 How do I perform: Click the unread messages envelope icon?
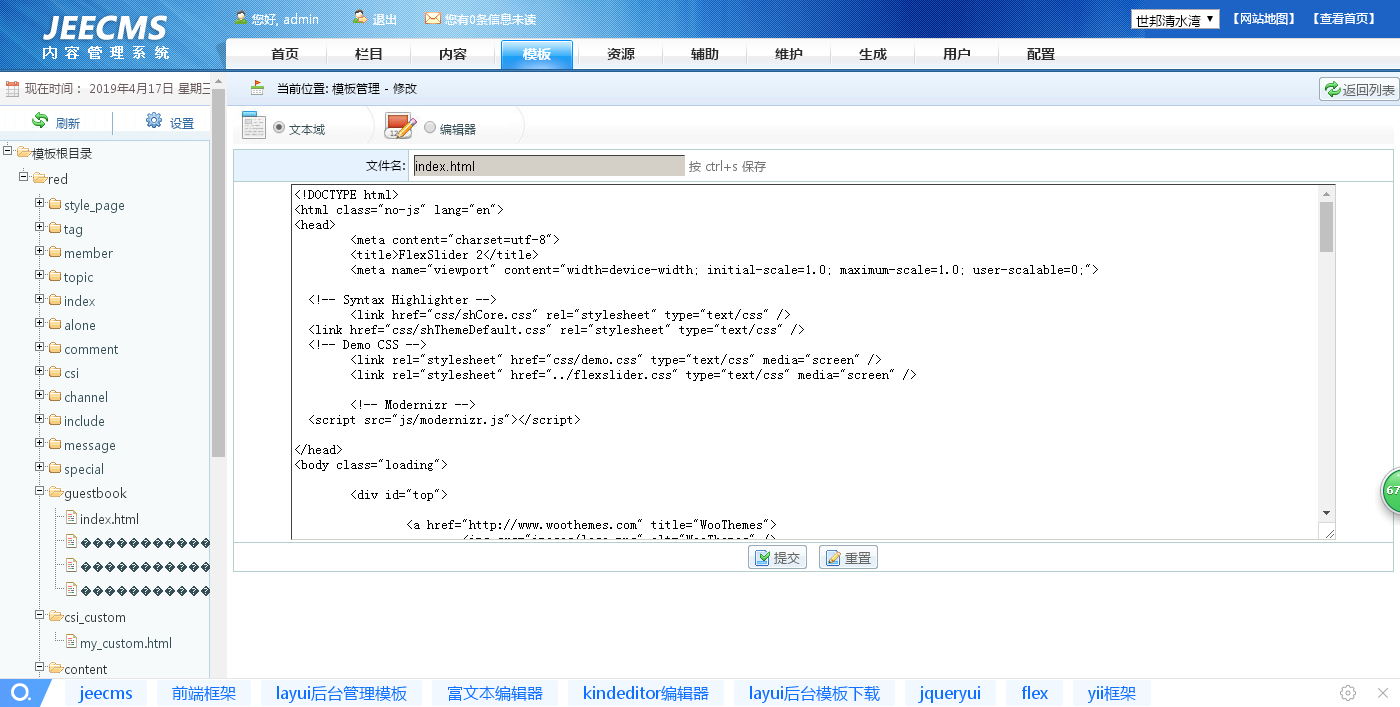coord(433,18)
